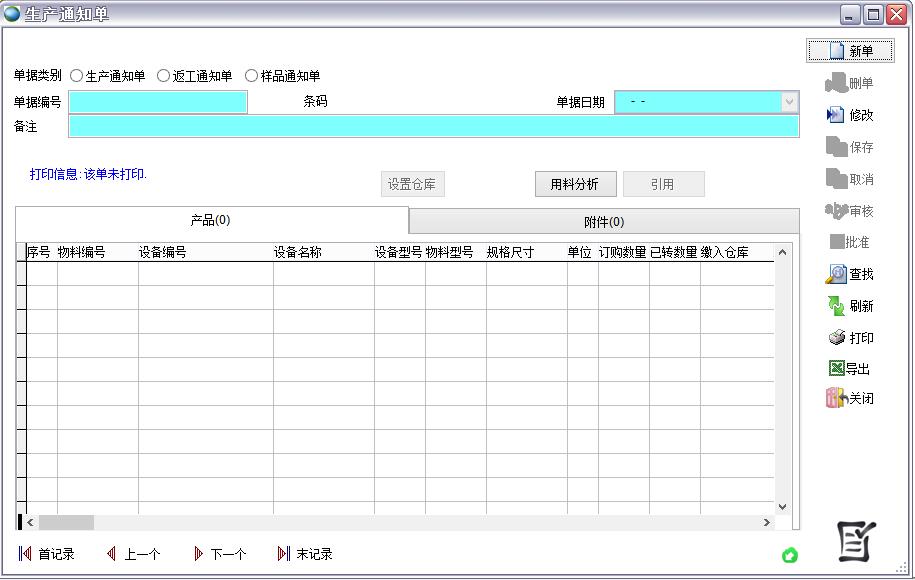The image size is (915, 580).
Task: Select 返工通知单 radio option
Action: [164, 76]
